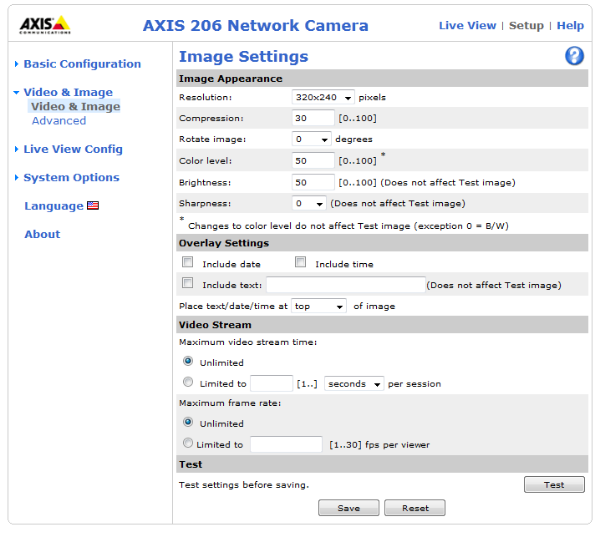Open the Language menu item

click(x=54, y=206)
